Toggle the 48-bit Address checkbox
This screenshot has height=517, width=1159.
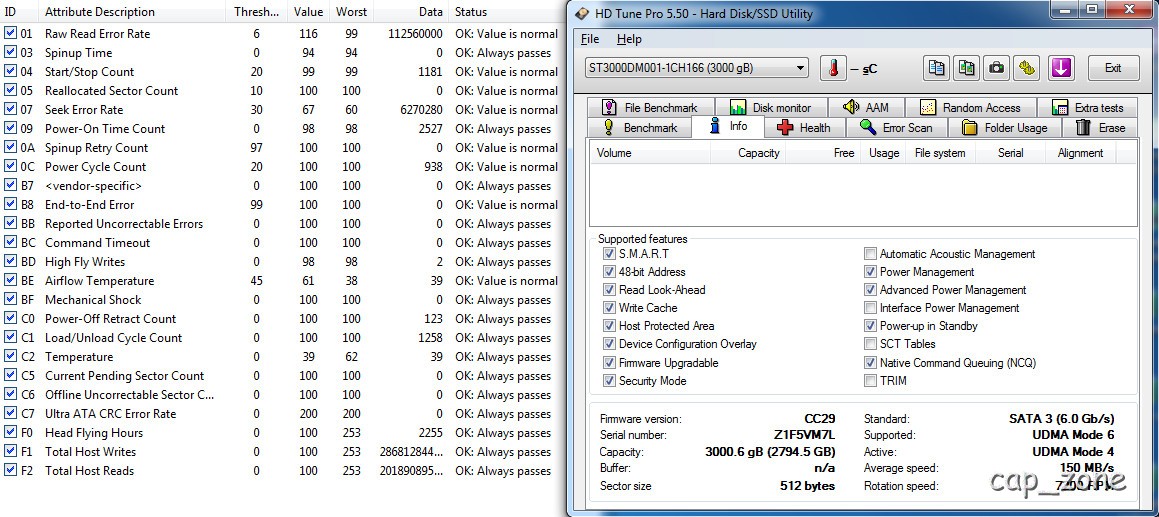click(609, 271)
